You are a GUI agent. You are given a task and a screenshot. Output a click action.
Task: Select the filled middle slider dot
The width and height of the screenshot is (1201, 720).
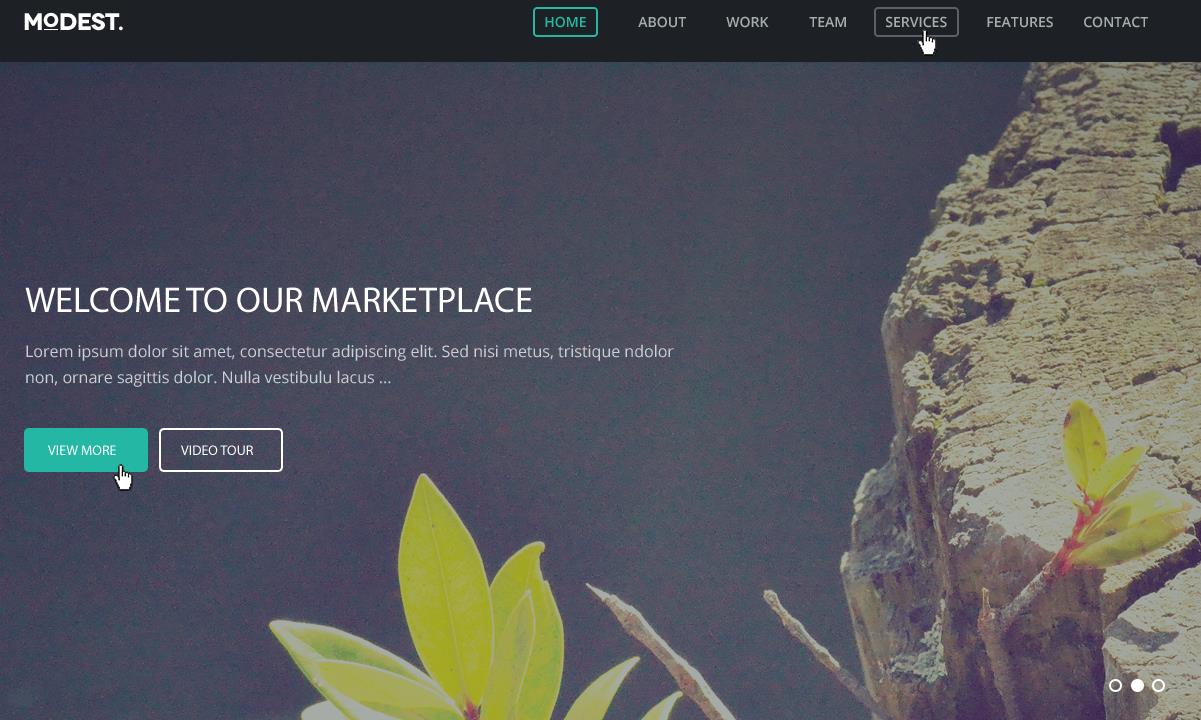click(x=1137, y=686)
